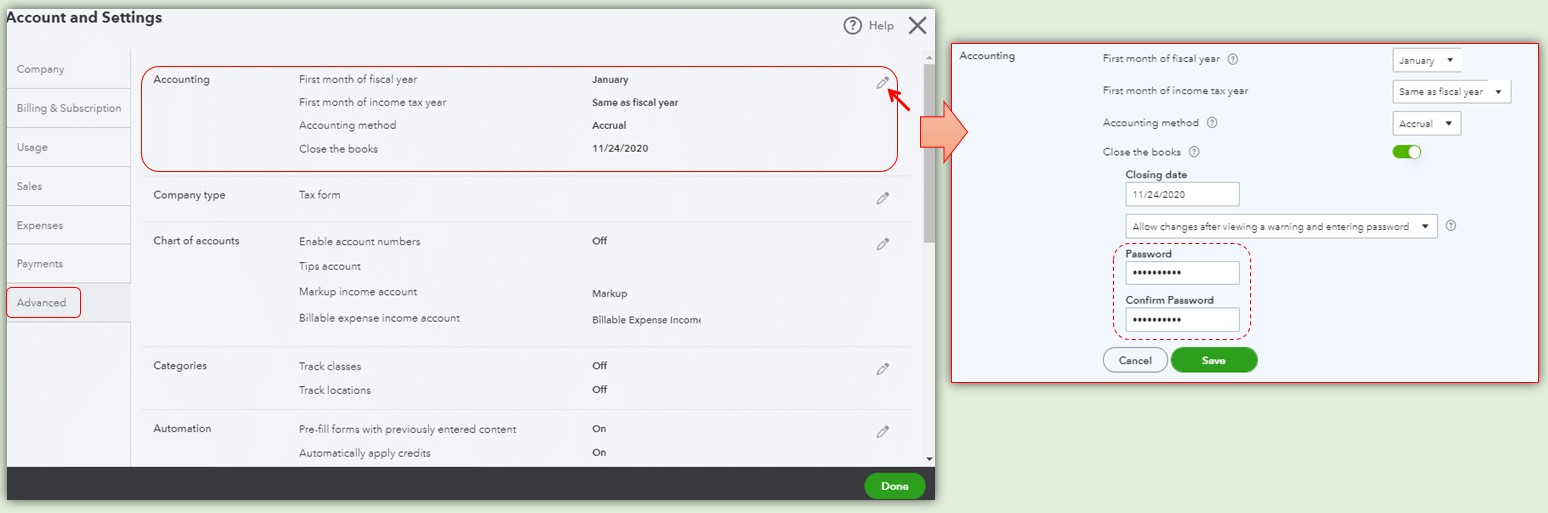Click Pre-fill forms with previously entered content
The height and width of the screenshot is (513, 1548).
pyautogui.click(x=408, y=429)
